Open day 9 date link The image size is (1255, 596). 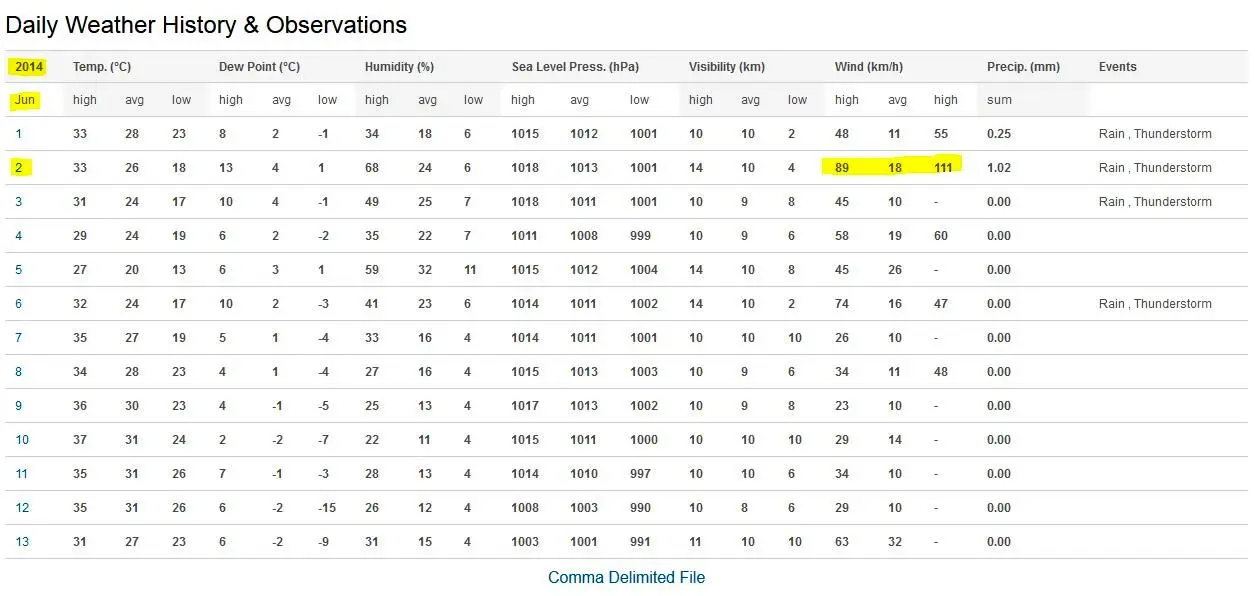[19, 406]
